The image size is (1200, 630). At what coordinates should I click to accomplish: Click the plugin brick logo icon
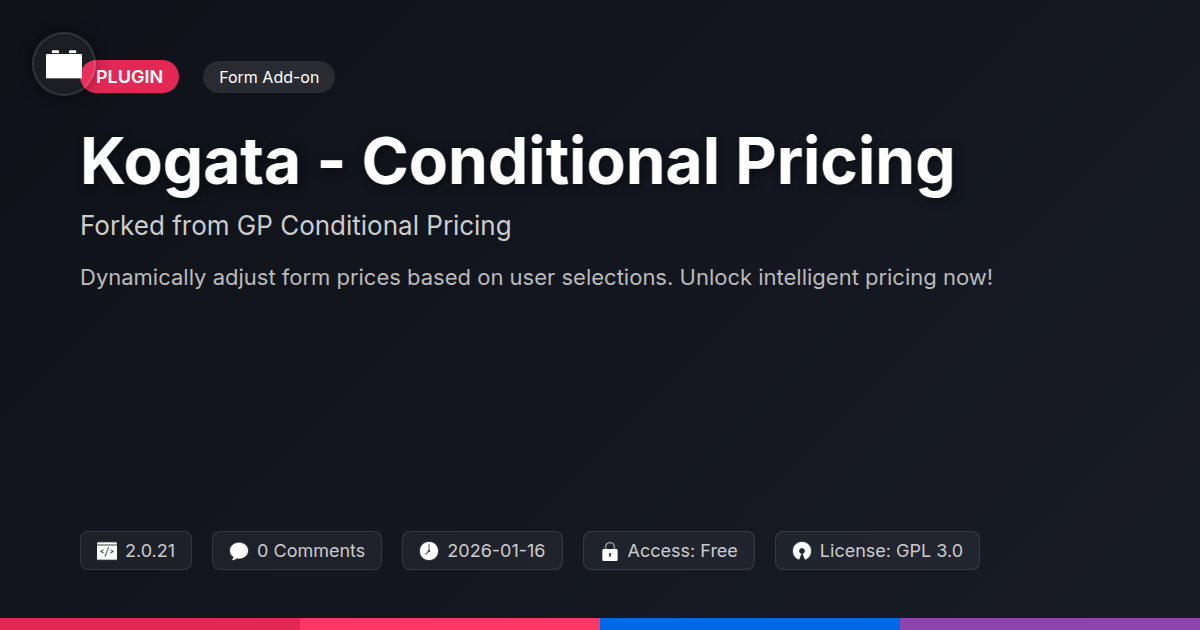[64, 64]
